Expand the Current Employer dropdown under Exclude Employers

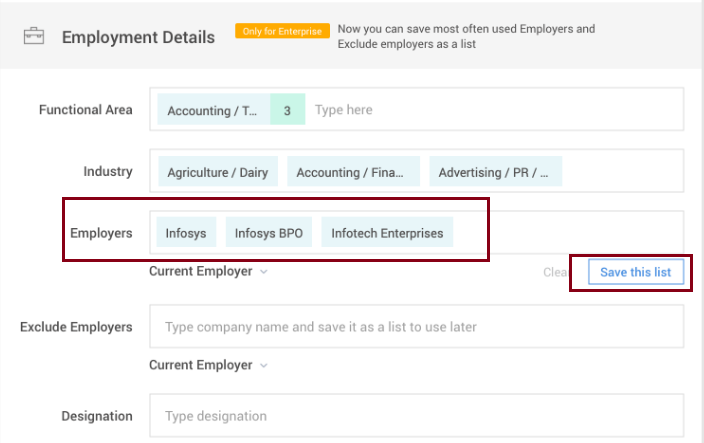[x=208, y=365]
